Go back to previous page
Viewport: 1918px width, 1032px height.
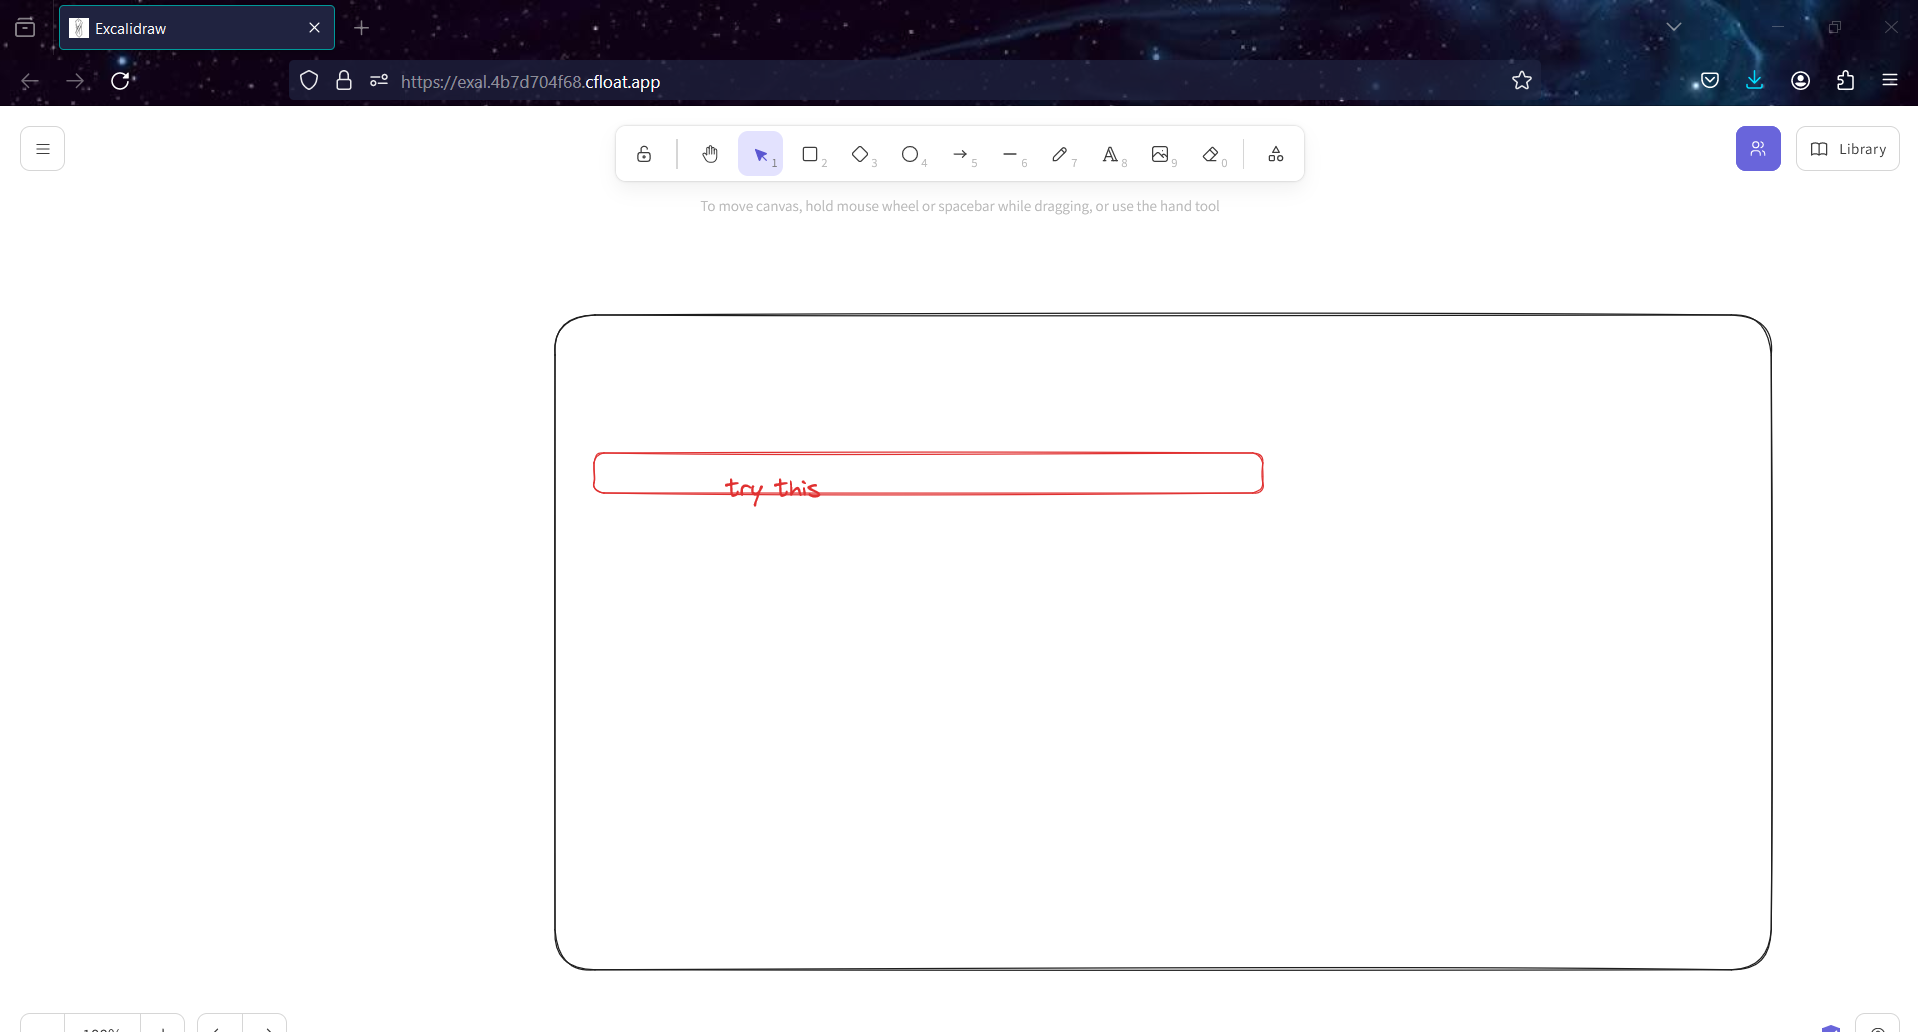tap(30, 81)
